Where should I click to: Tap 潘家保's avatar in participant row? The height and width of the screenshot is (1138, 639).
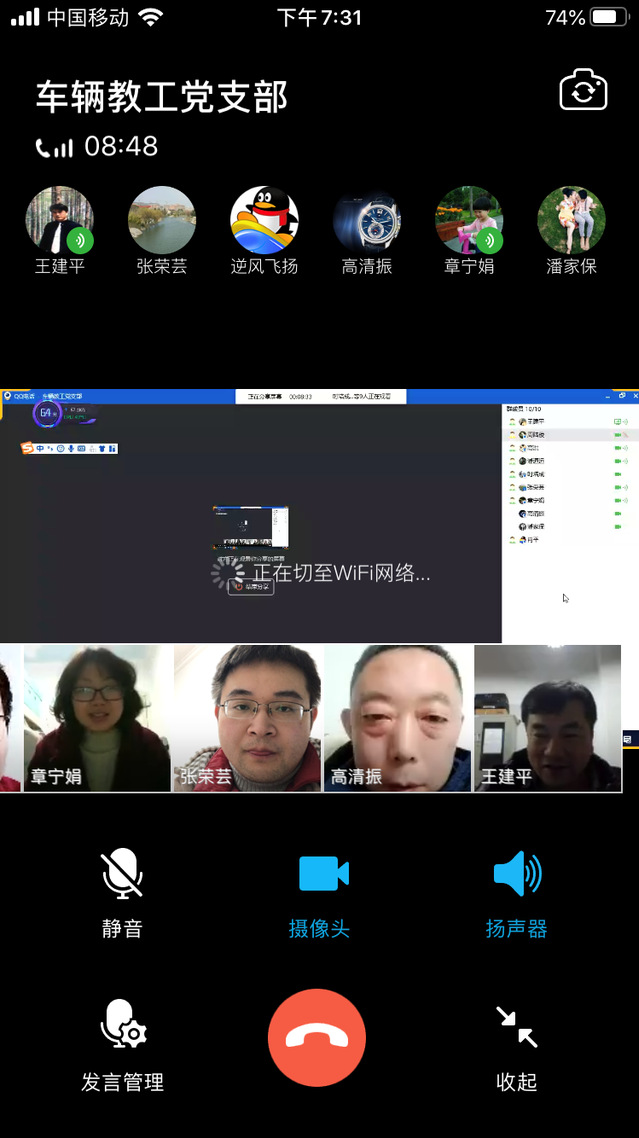click(x=571, y=220)
